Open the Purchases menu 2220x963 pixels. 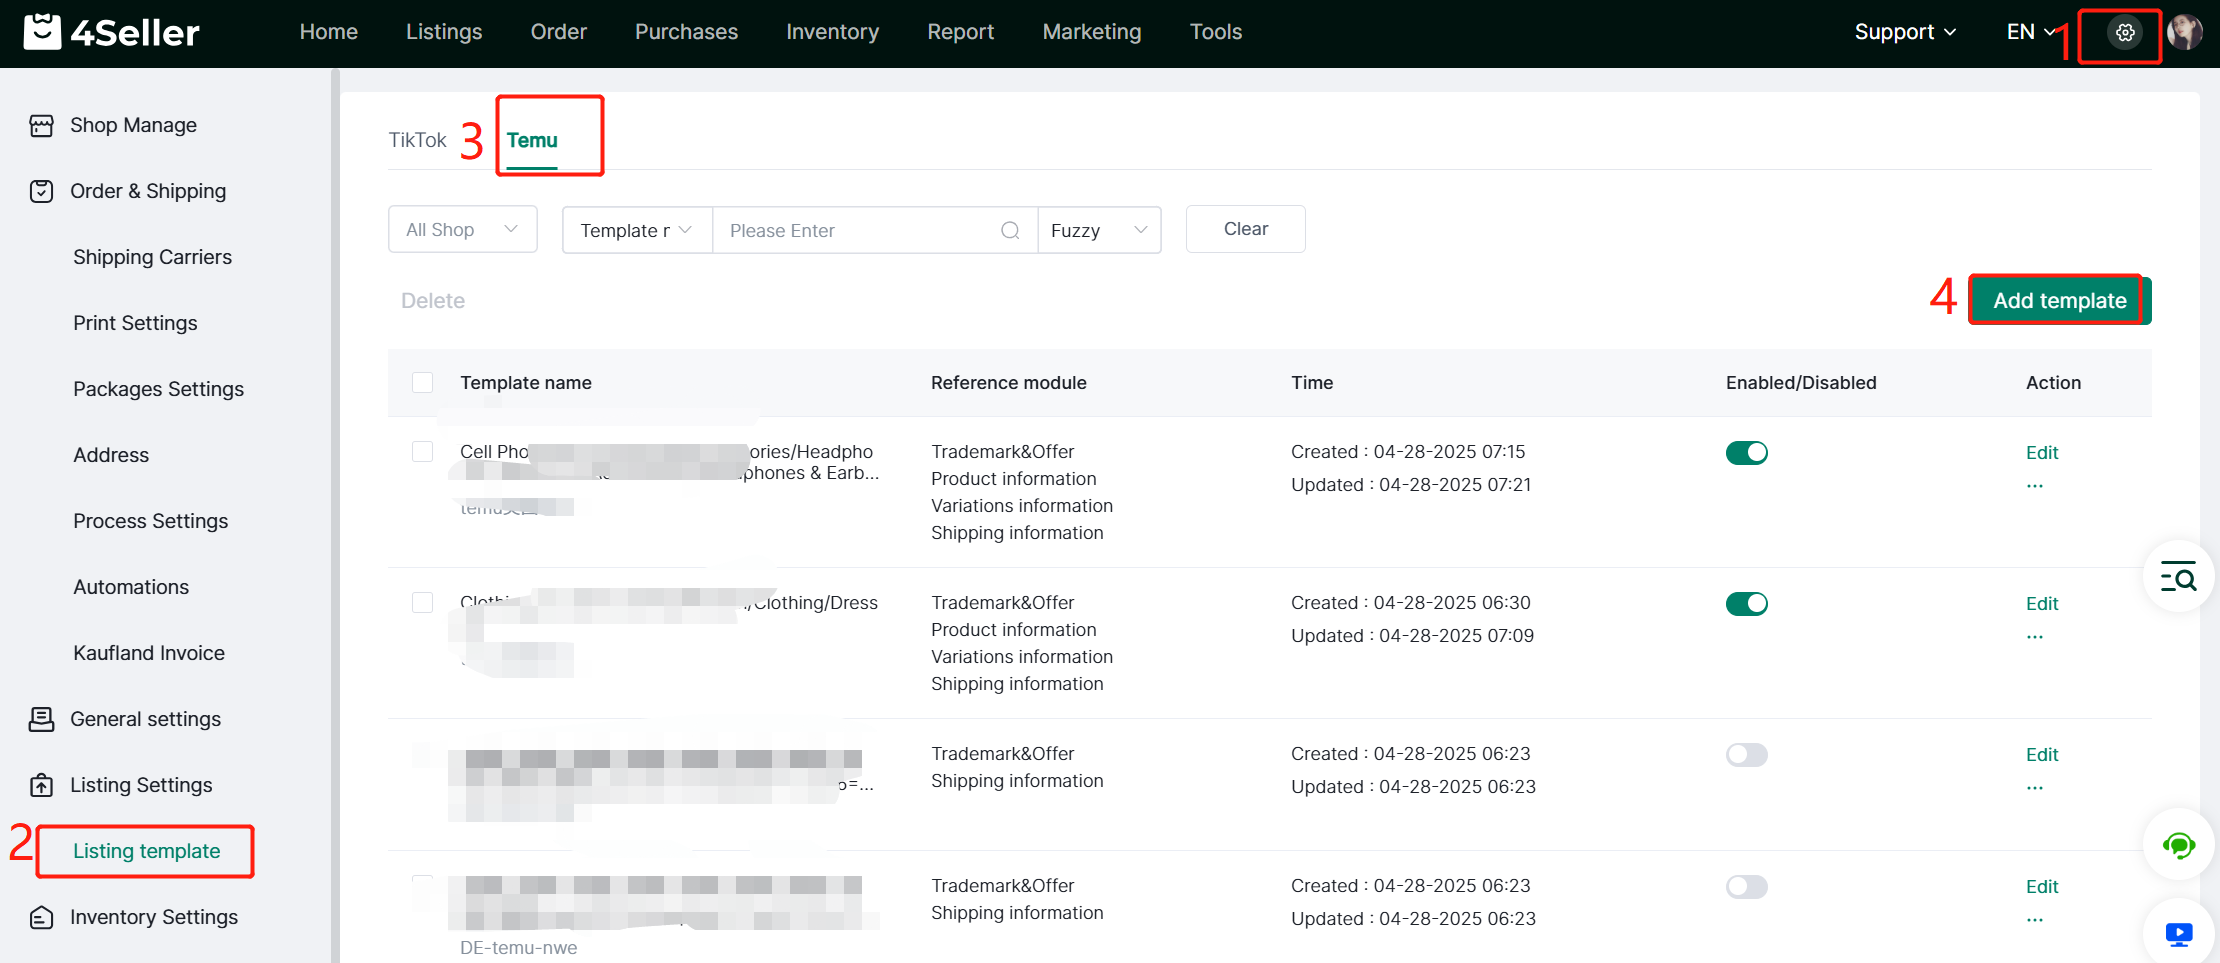tap(687, 32)
